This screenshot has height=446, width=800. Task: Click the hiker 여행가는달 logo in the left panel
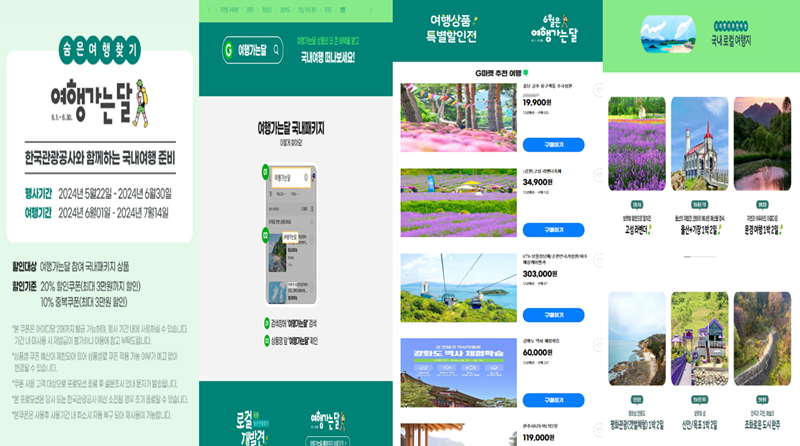99,103
